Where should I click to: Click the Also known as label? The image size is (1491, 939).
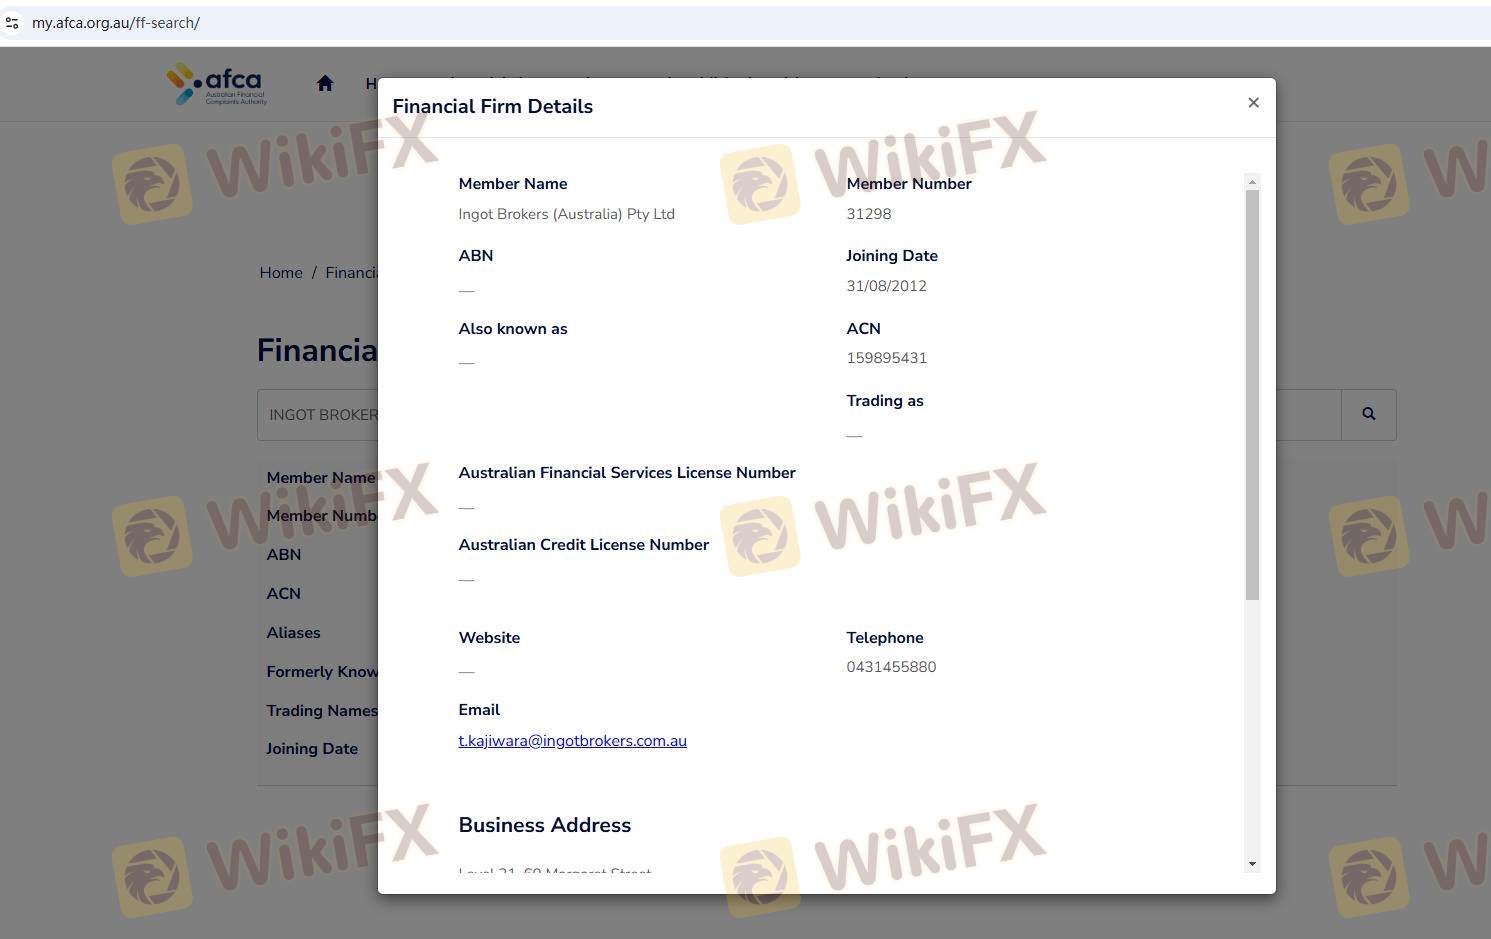point(512,329)
